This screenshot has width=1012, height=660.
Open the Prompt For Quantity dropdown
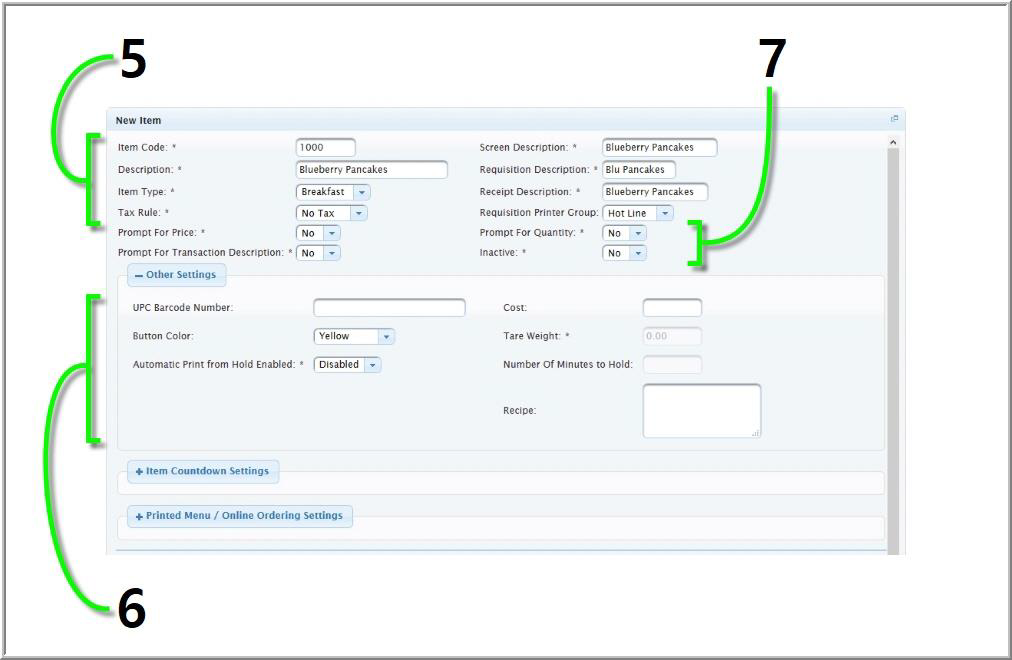tap(637, 233)
